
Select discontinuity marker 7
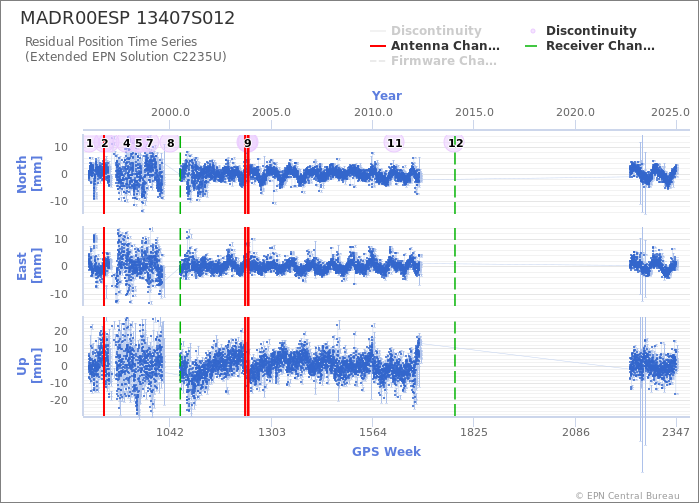(150, 143)
